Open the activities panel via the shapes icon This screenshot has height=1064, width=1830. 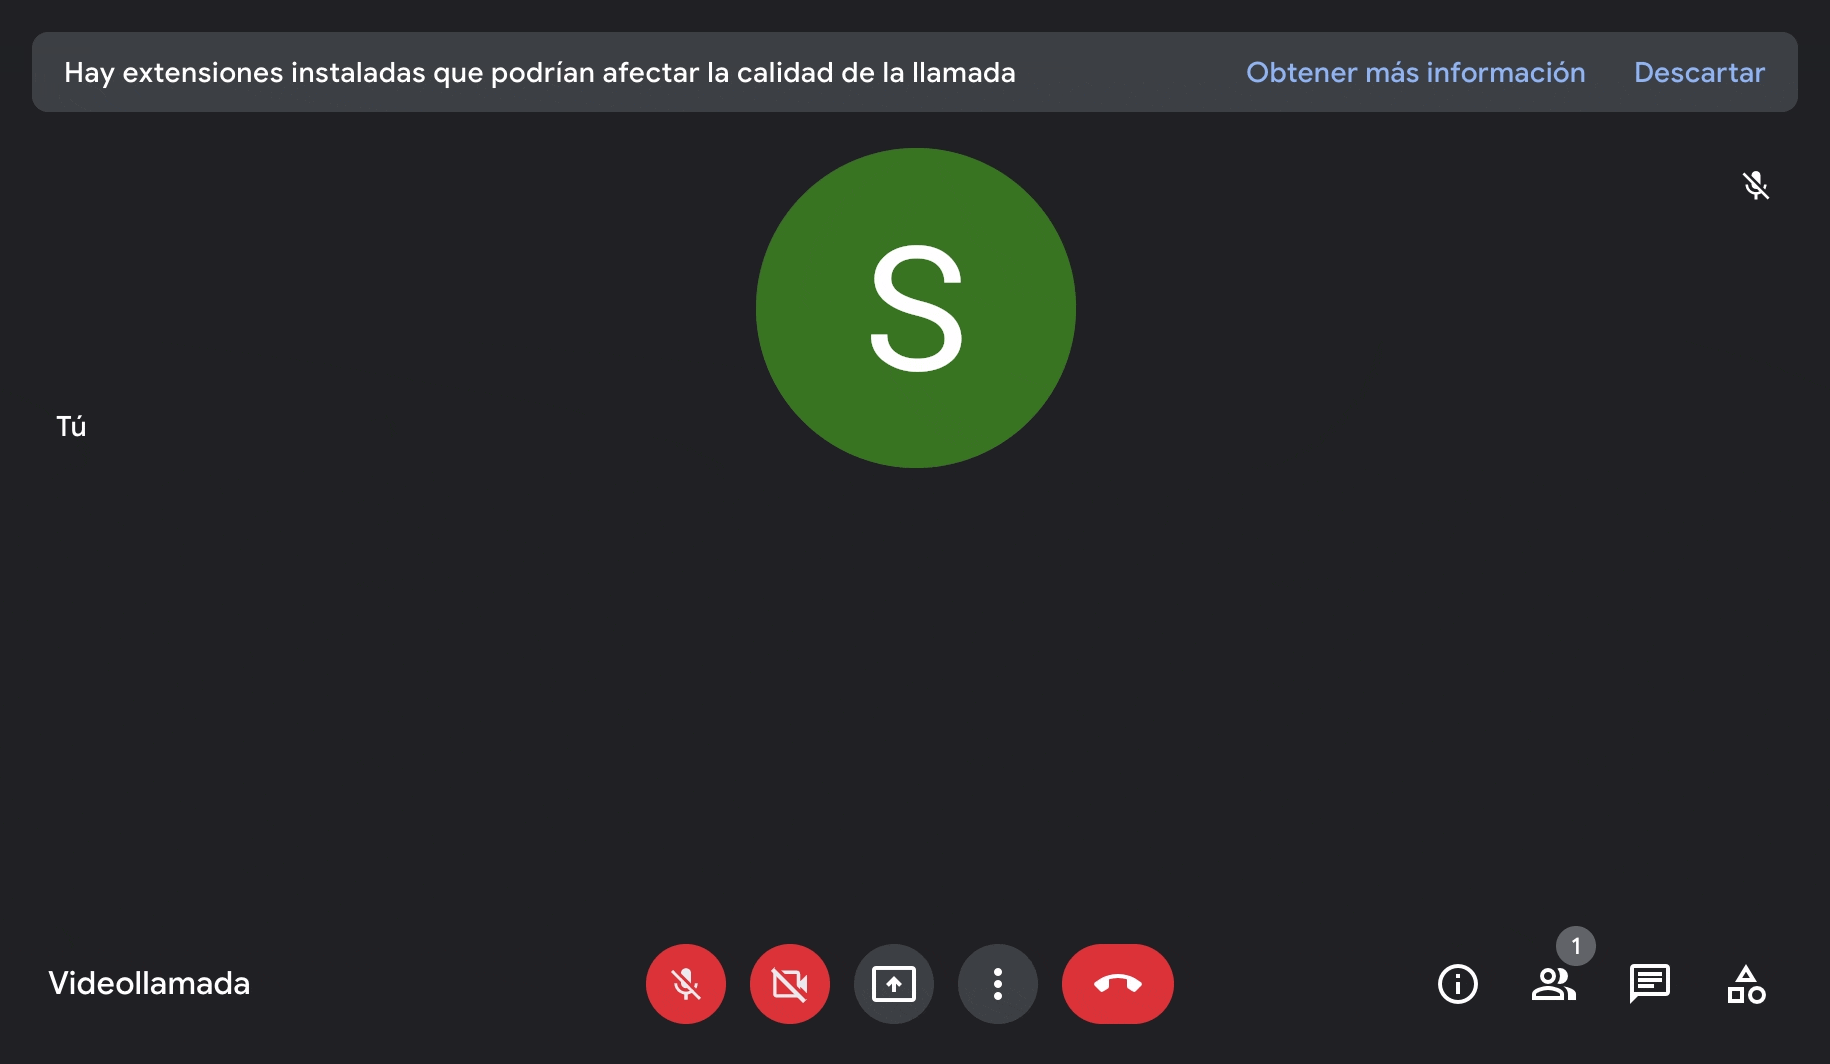tap(1746, 984)
